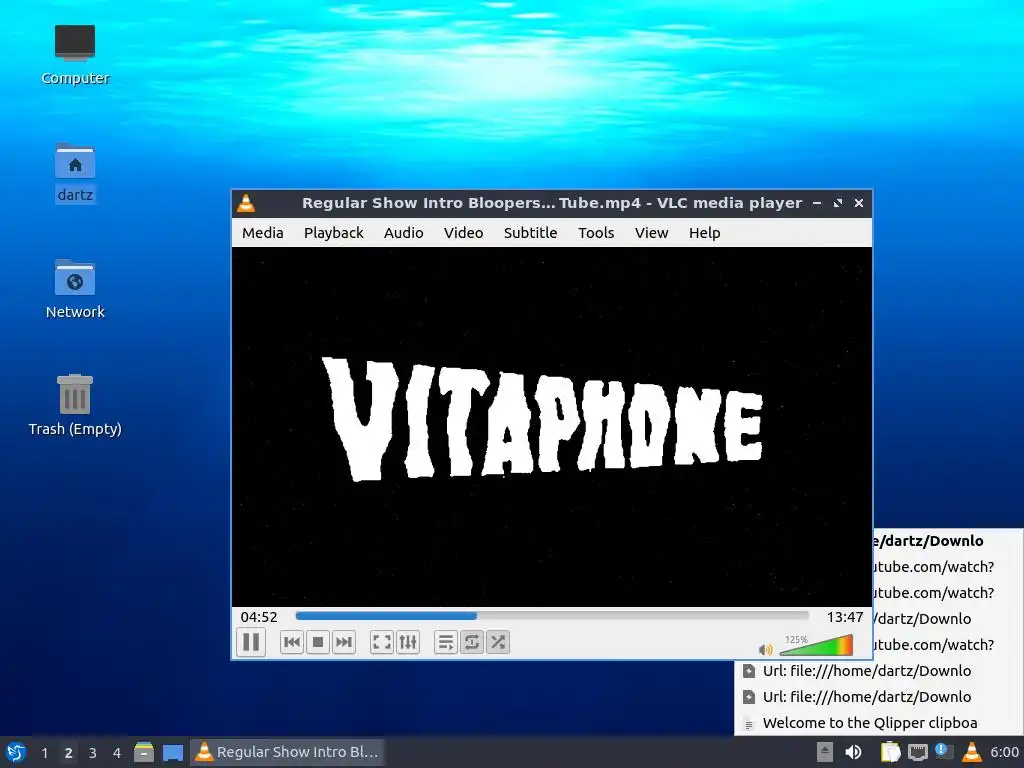Image resolution: width=1024 pixels, height=768 pixels.
Task: Click the VLC cone tray icon
Action: tap(971, 752)
